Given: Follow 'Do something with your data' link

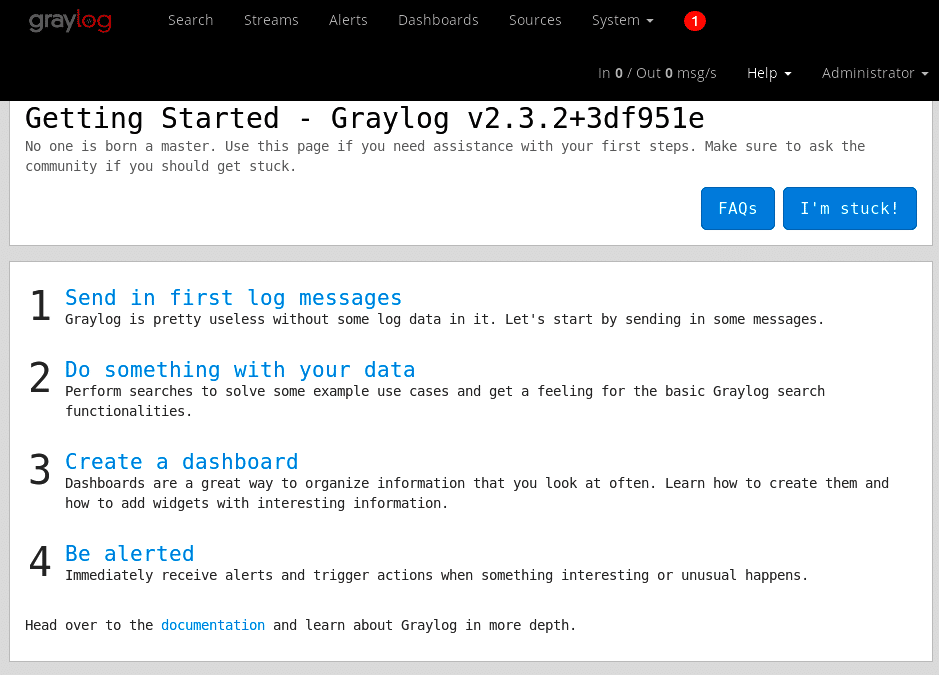Looking at the screenshot, I should coord(240,369).
